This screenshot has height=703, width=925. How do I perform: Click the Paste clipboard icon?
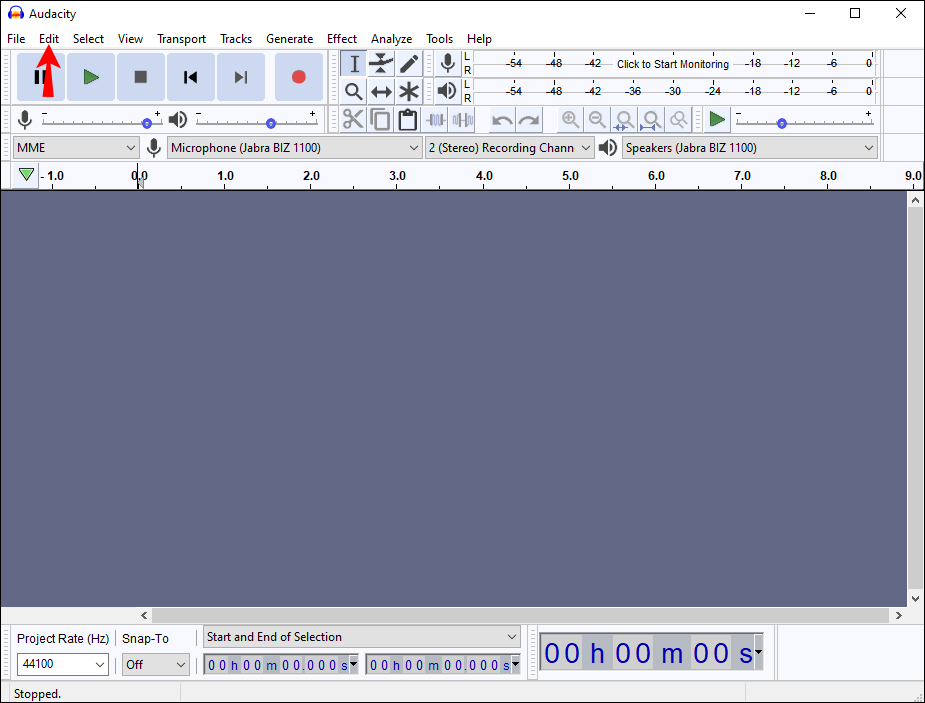click(x=407, y=120)
